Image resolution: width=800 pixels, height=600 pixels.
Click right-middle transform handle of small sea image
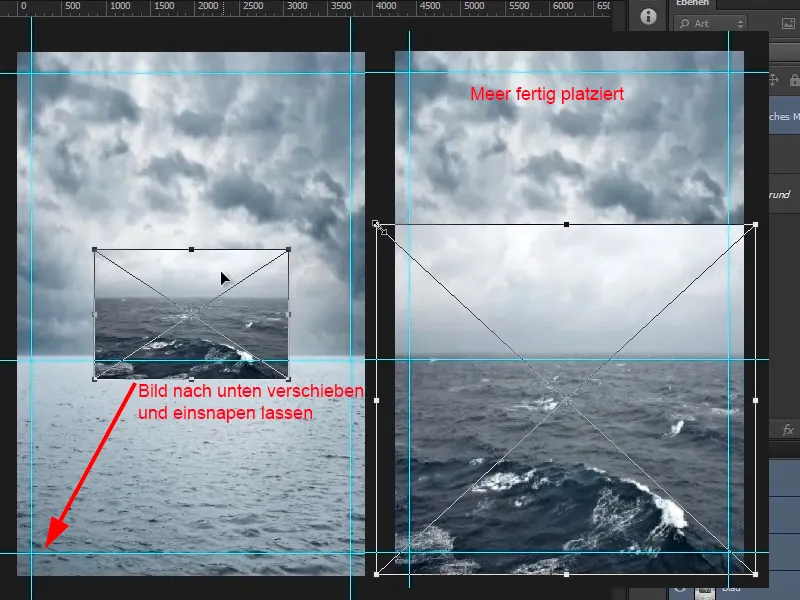[289, 314]
